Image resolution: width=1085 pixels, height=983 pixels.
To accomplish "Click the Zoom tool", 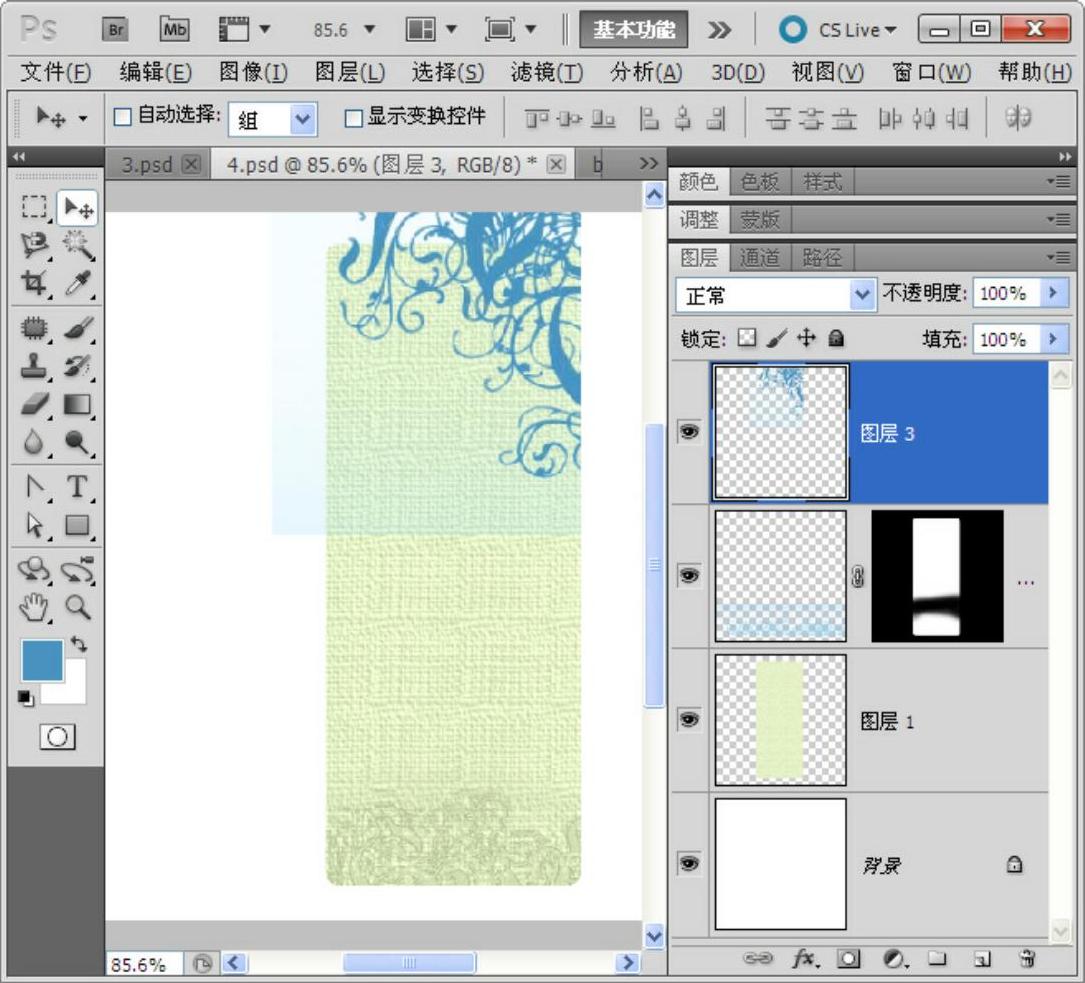I will point(77,607).
